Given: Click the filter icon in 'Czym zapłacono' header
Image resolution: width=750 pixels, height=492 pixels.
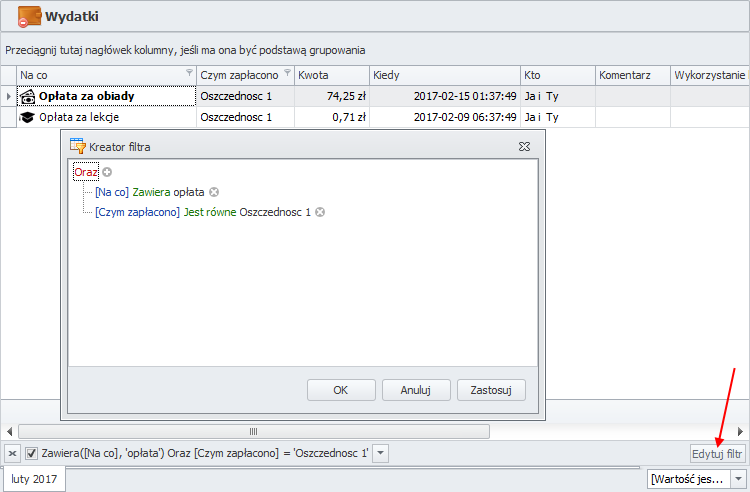Looking at the screenshot, I should 288,74.
